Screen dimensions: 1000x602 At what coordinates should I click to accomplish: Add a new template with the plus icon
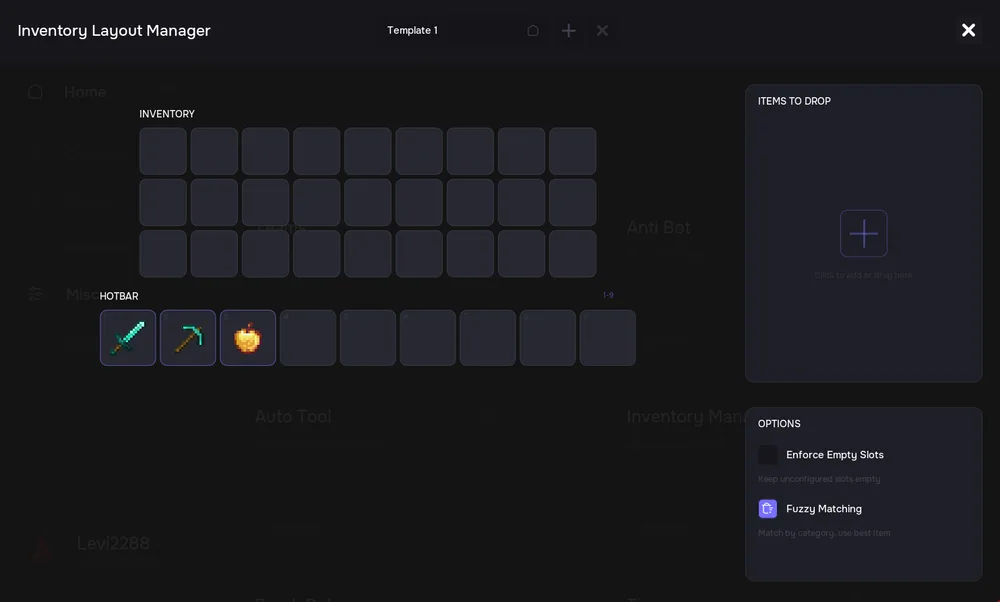[568, 31]
